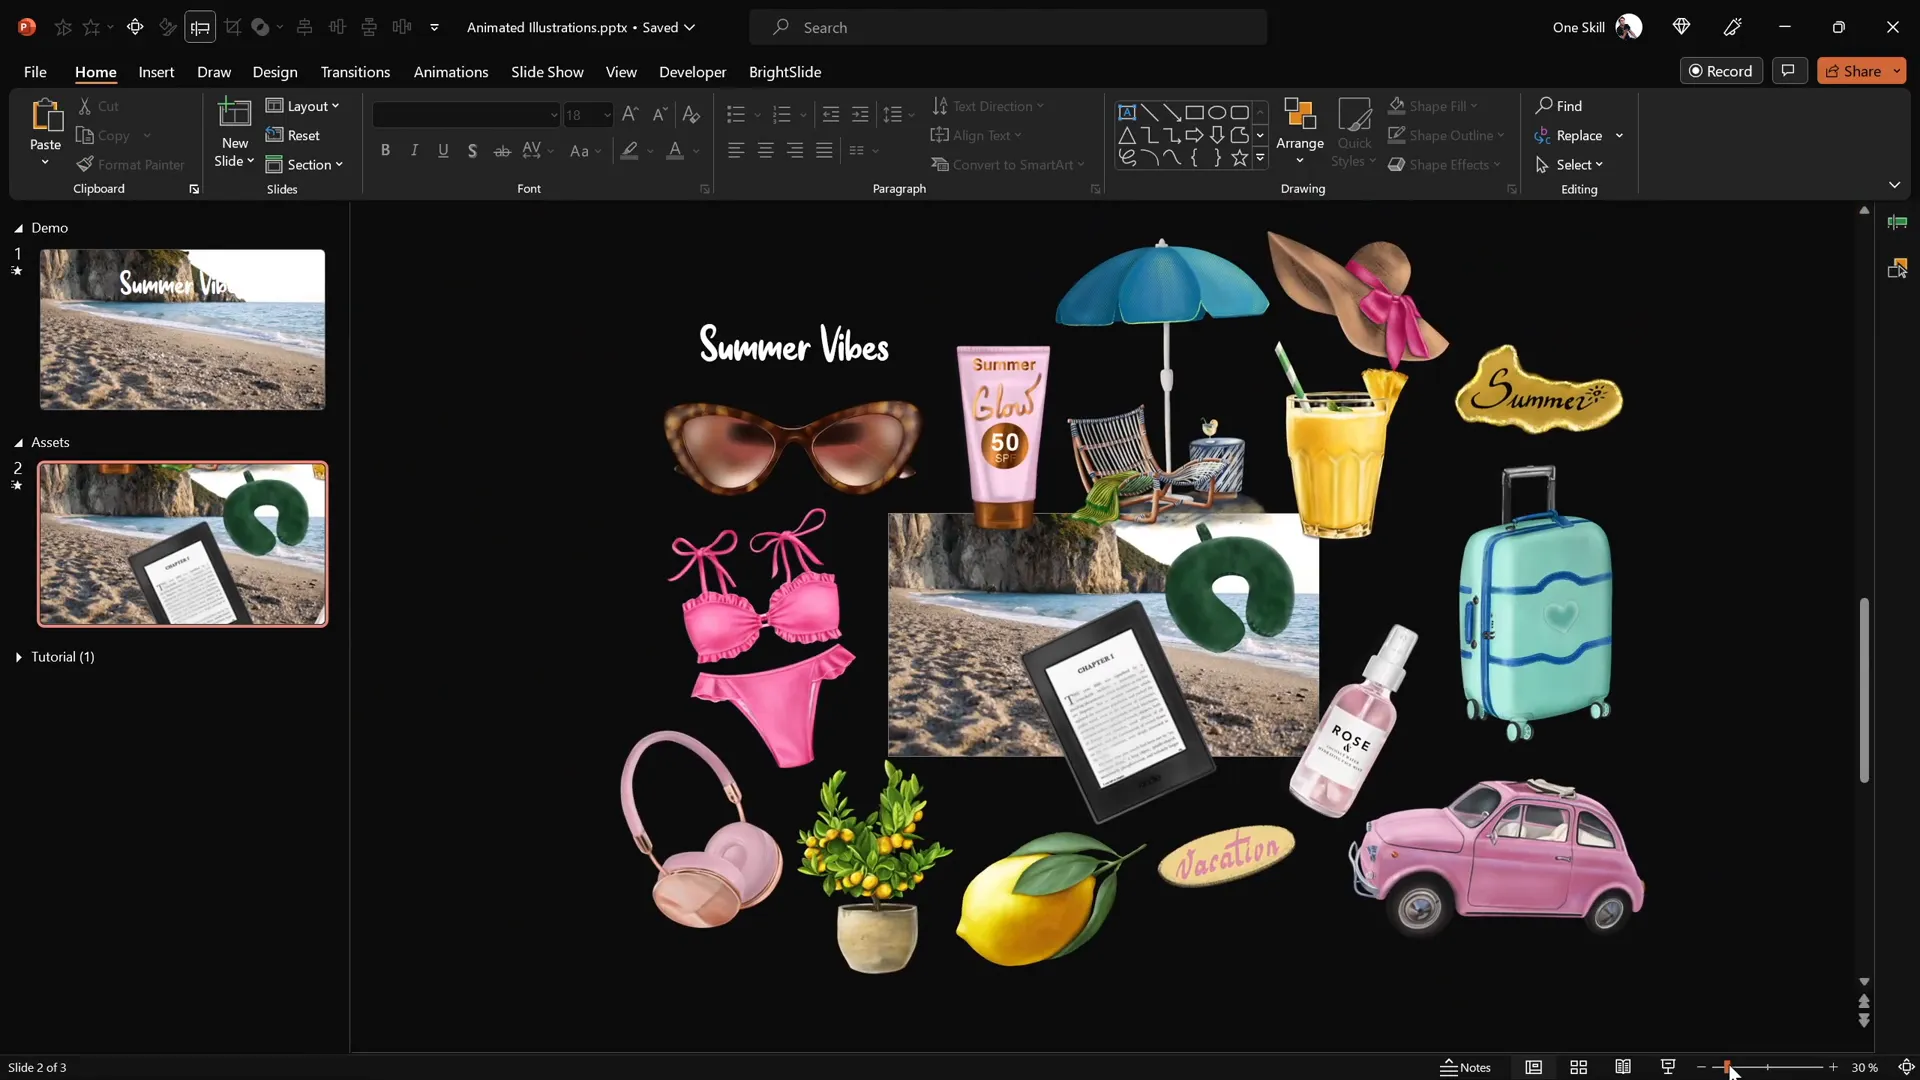The image size is (1920, 1080).
Task: Toggle bold formatting
Action: click(x=385, y=150)
